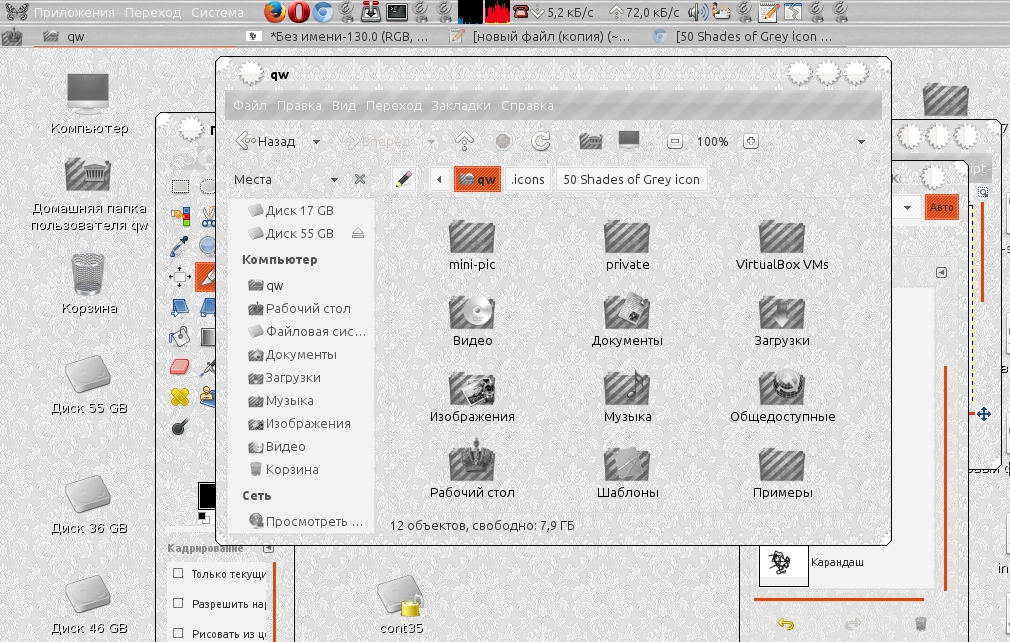Open the Переход menu in the file manager
The height and width of the screenshot is (642, 1010).
pyautogui.click(x=394, y=106)
